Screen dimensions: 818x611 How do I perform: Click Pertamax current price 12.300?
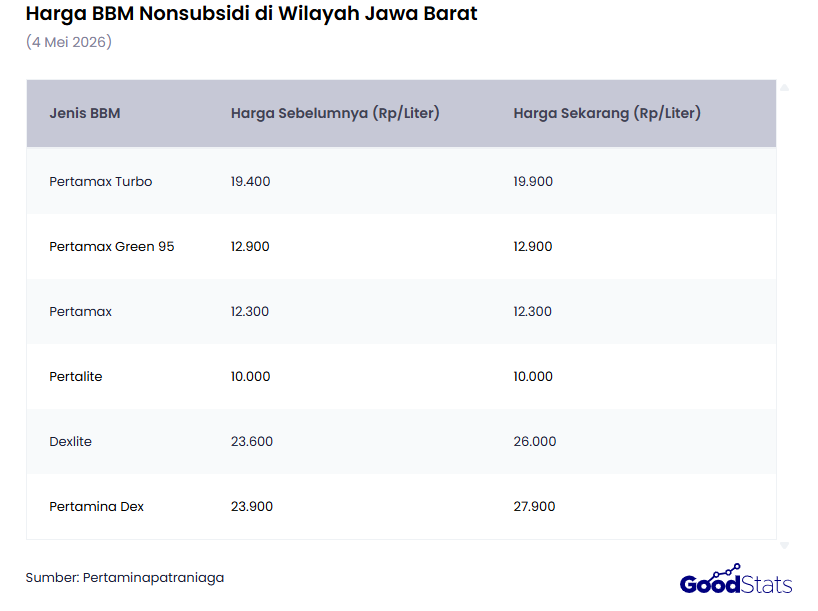coord(532,312)
